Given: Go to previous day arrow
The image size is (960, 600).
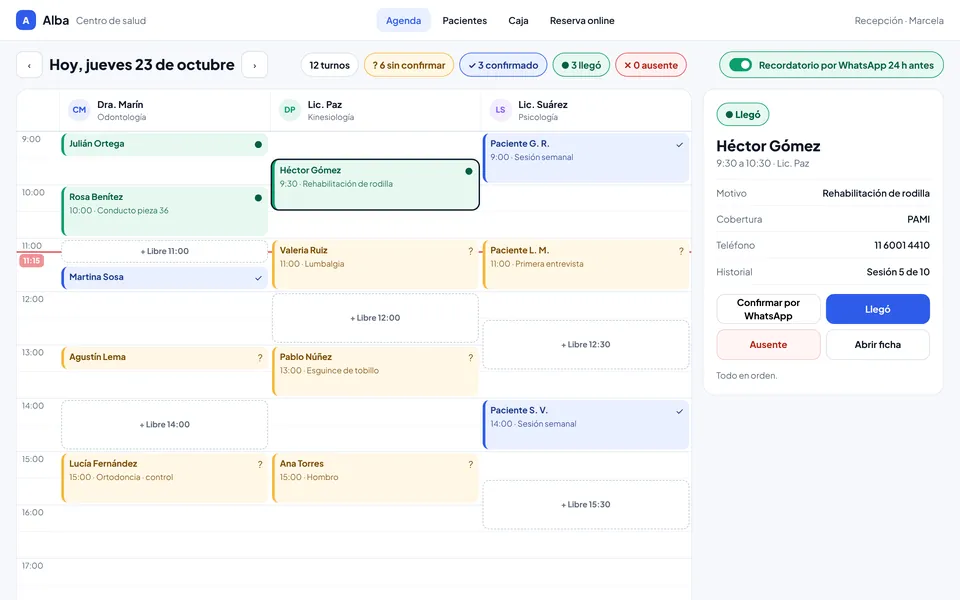Looking at the screenshot, I should pos(29,65).
